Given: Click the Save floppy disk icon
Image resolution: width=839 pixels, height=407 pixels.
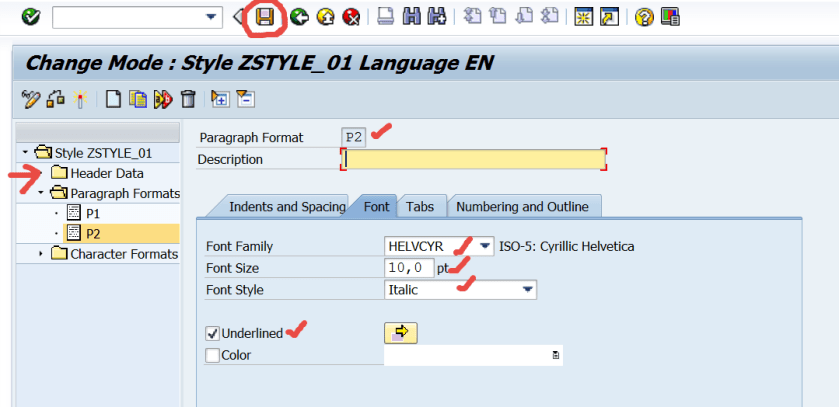Looking at the screenshot, I should pyautogui.click(x=265, y=18).
